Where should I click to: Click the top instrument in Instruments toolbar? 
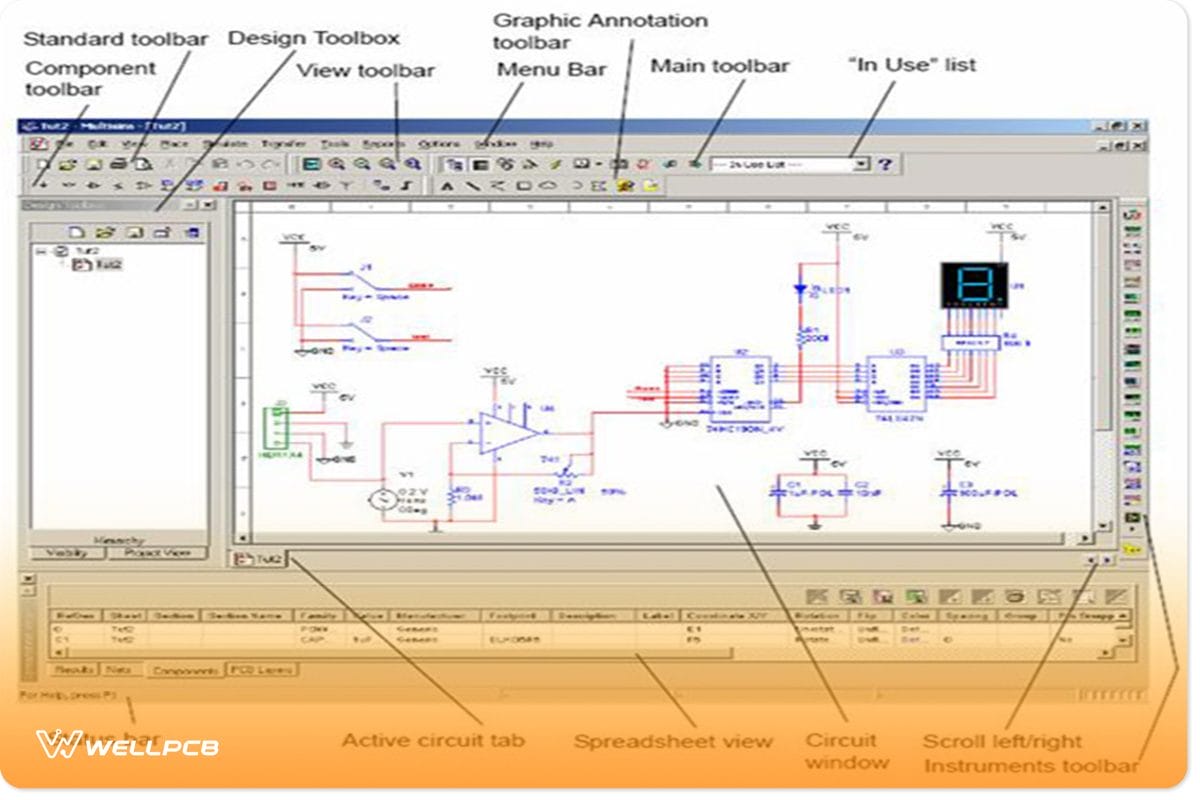(1133, 214)
